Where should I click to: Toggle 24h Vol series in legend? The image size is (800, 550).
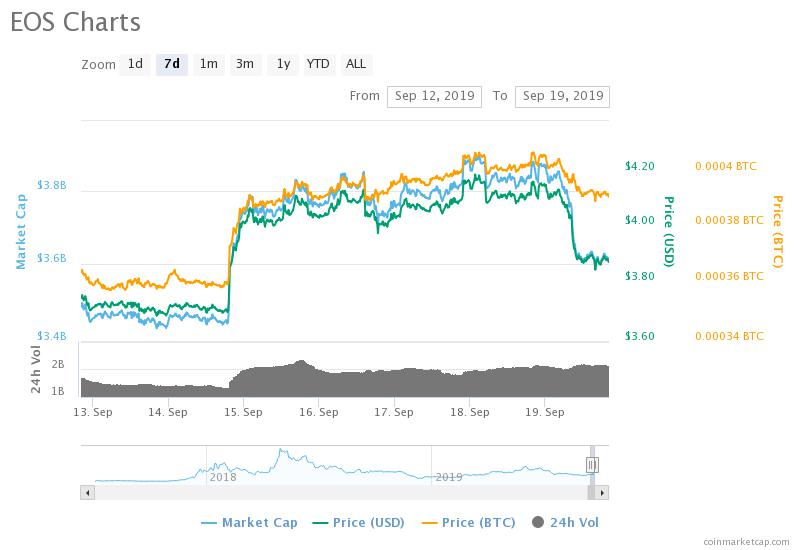565,522
